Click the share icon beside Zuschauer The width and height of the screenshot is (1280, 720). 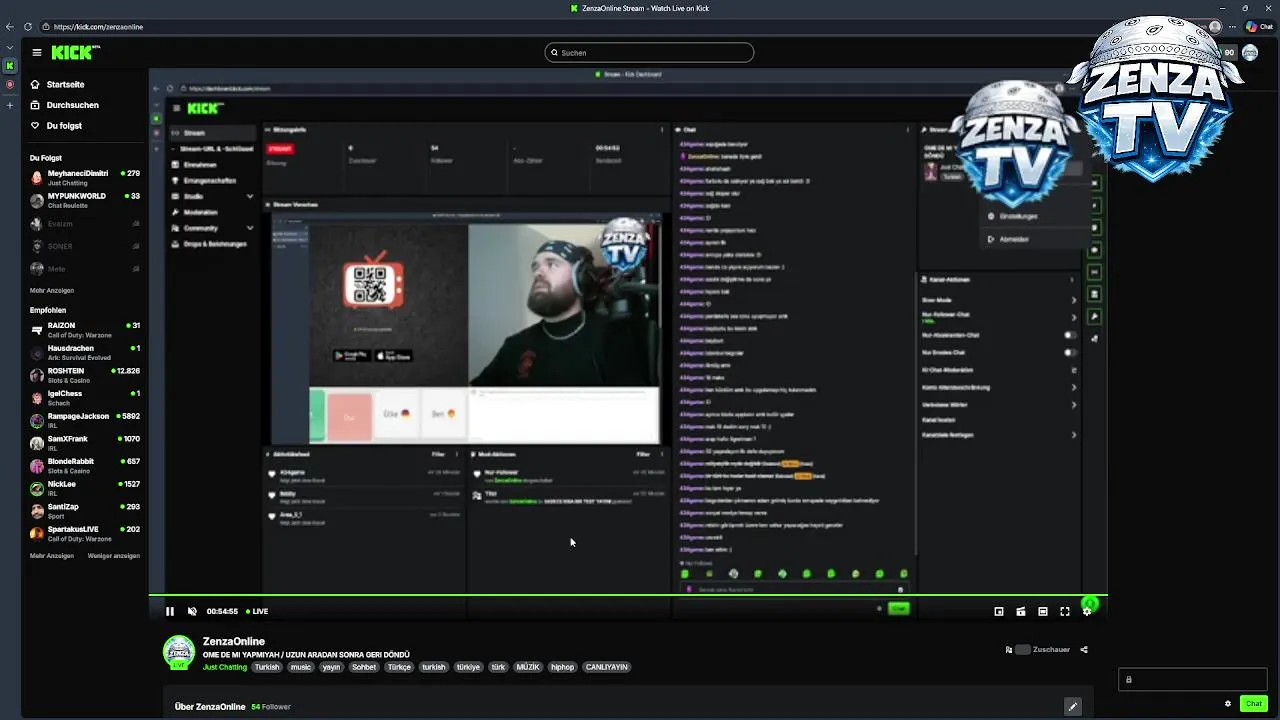(x=1084, y=650)
